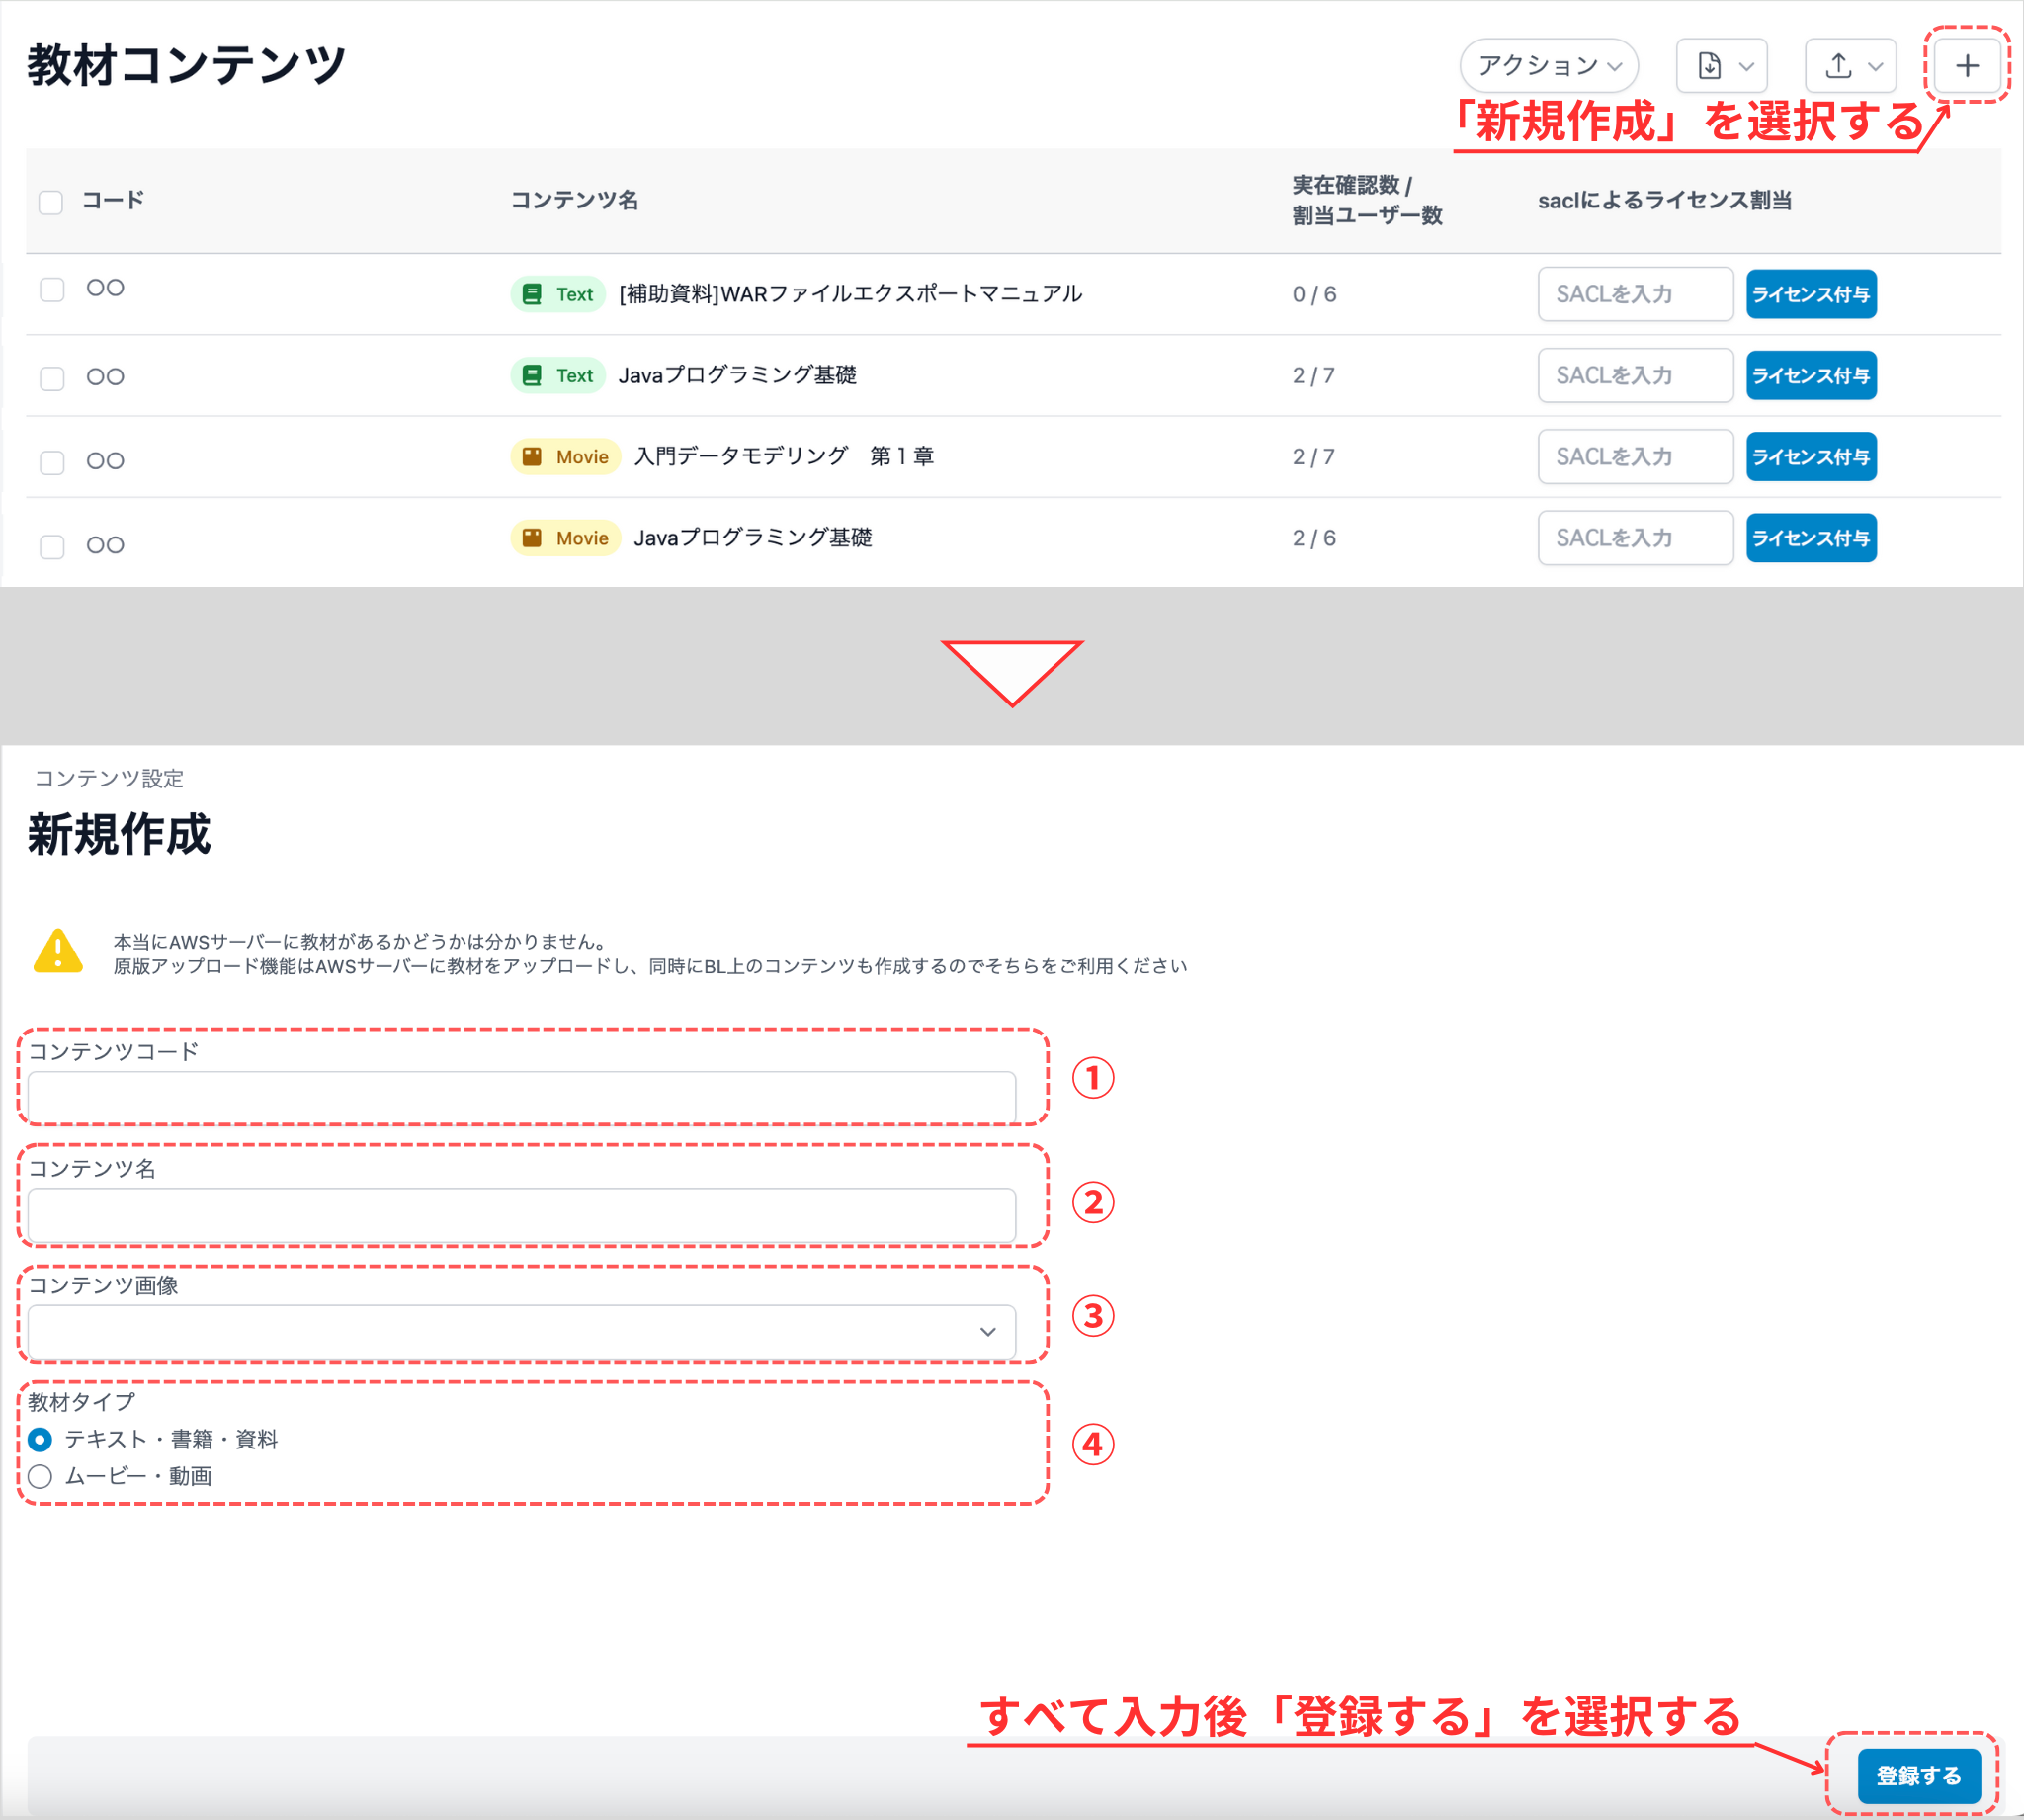Open the コンテンツ画像 dropdown

point(520,1332)
